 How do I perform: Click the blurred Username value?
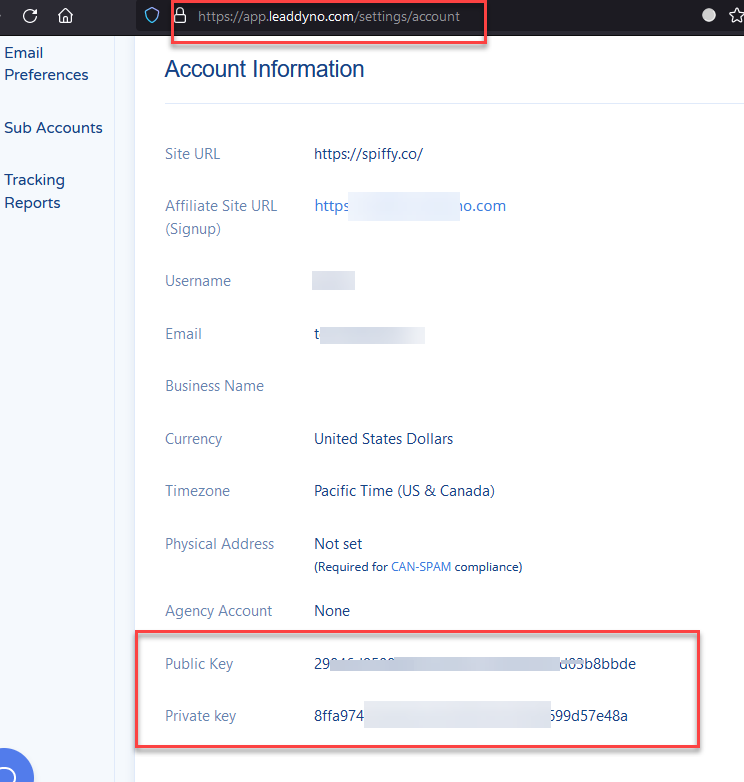point(333,280)
